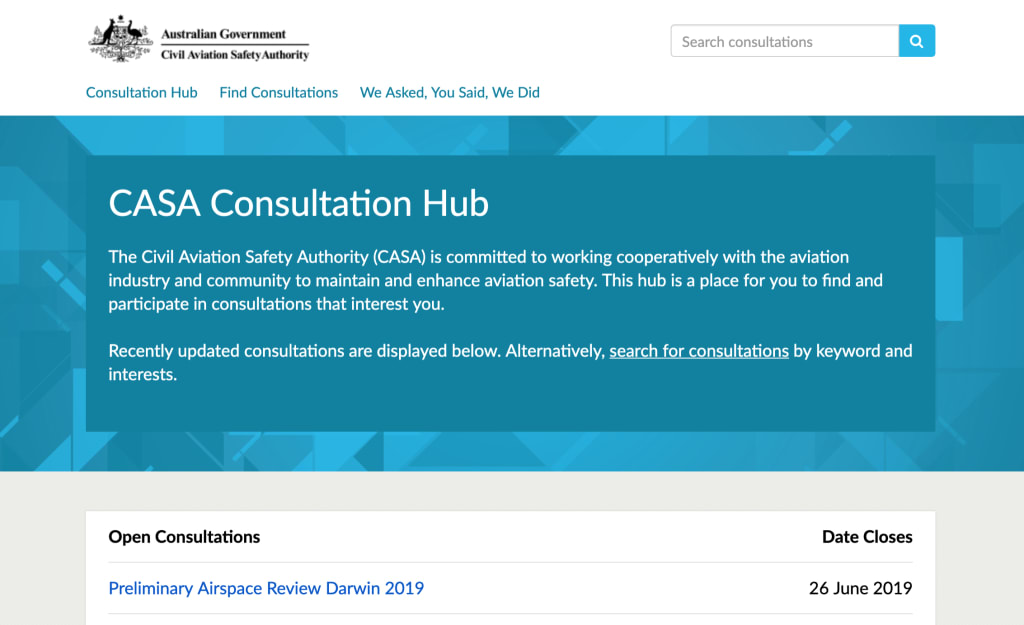The image size is (1024, 625).
Task: Click the 'Australian Government' logo text
Action: (x=223, y=34)
